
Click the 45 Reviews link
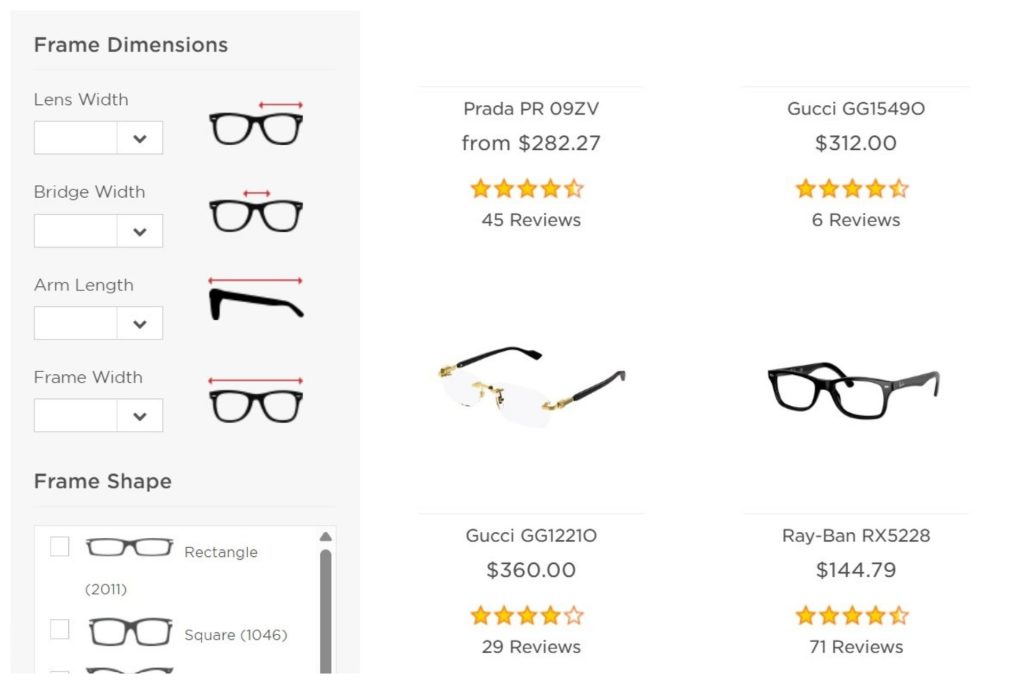pyautogui.click(x=530, y=220)
